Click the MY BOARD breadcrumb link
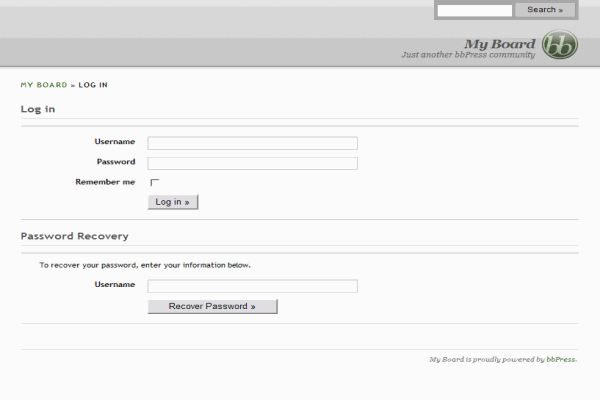Viewport: 600px width, 400px height. click(44, 85)
